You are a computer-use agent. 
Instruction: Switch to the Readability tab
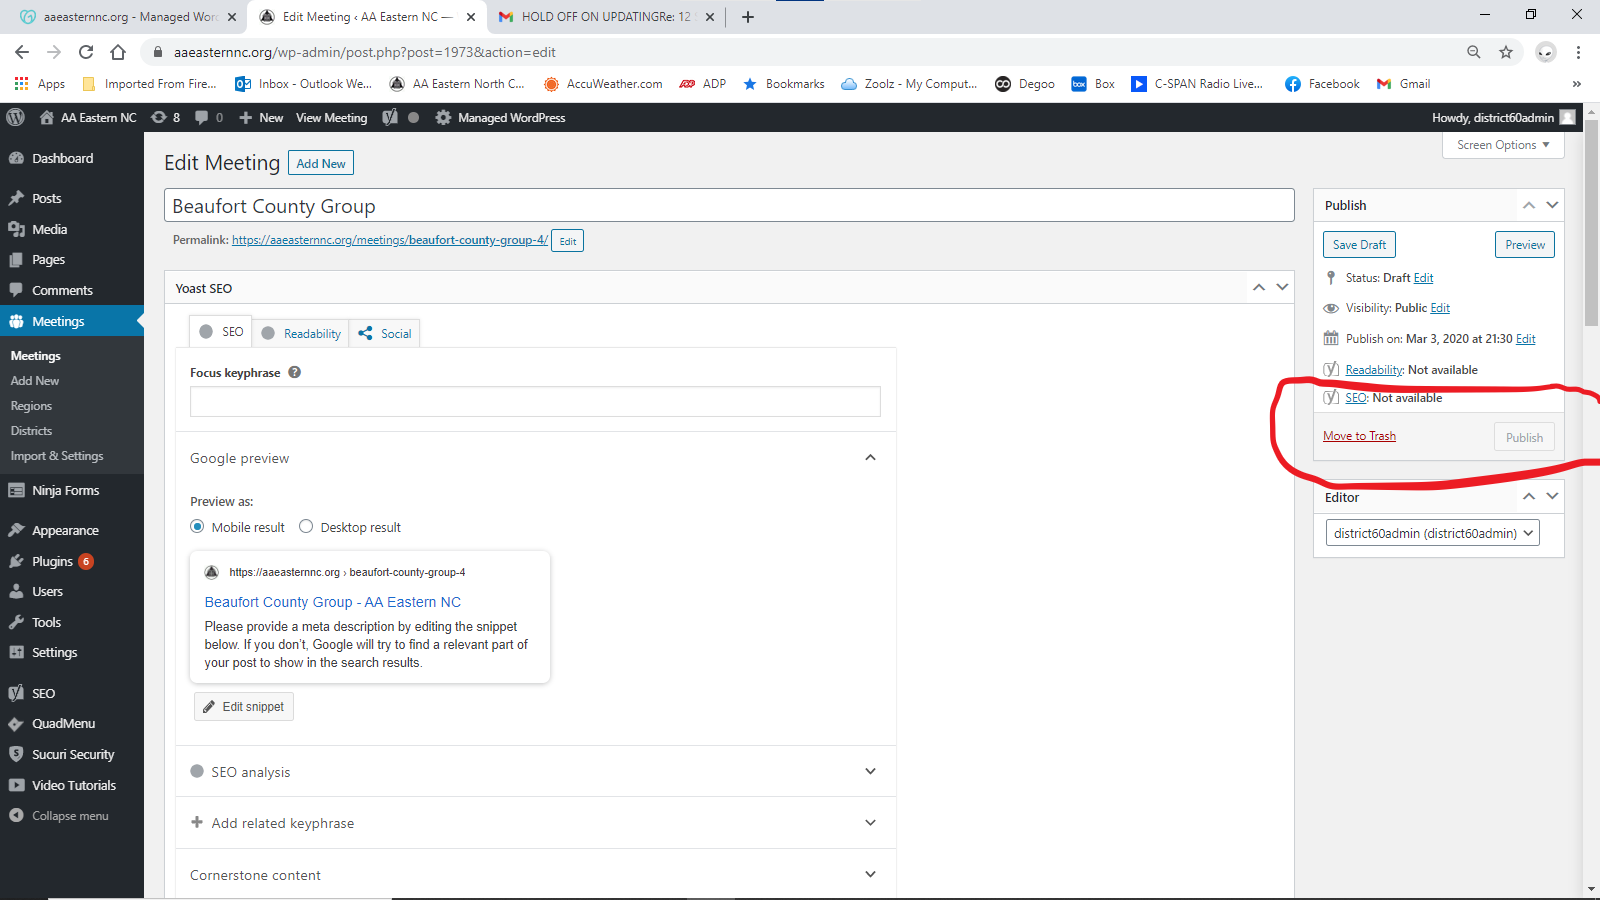[301, 333]
